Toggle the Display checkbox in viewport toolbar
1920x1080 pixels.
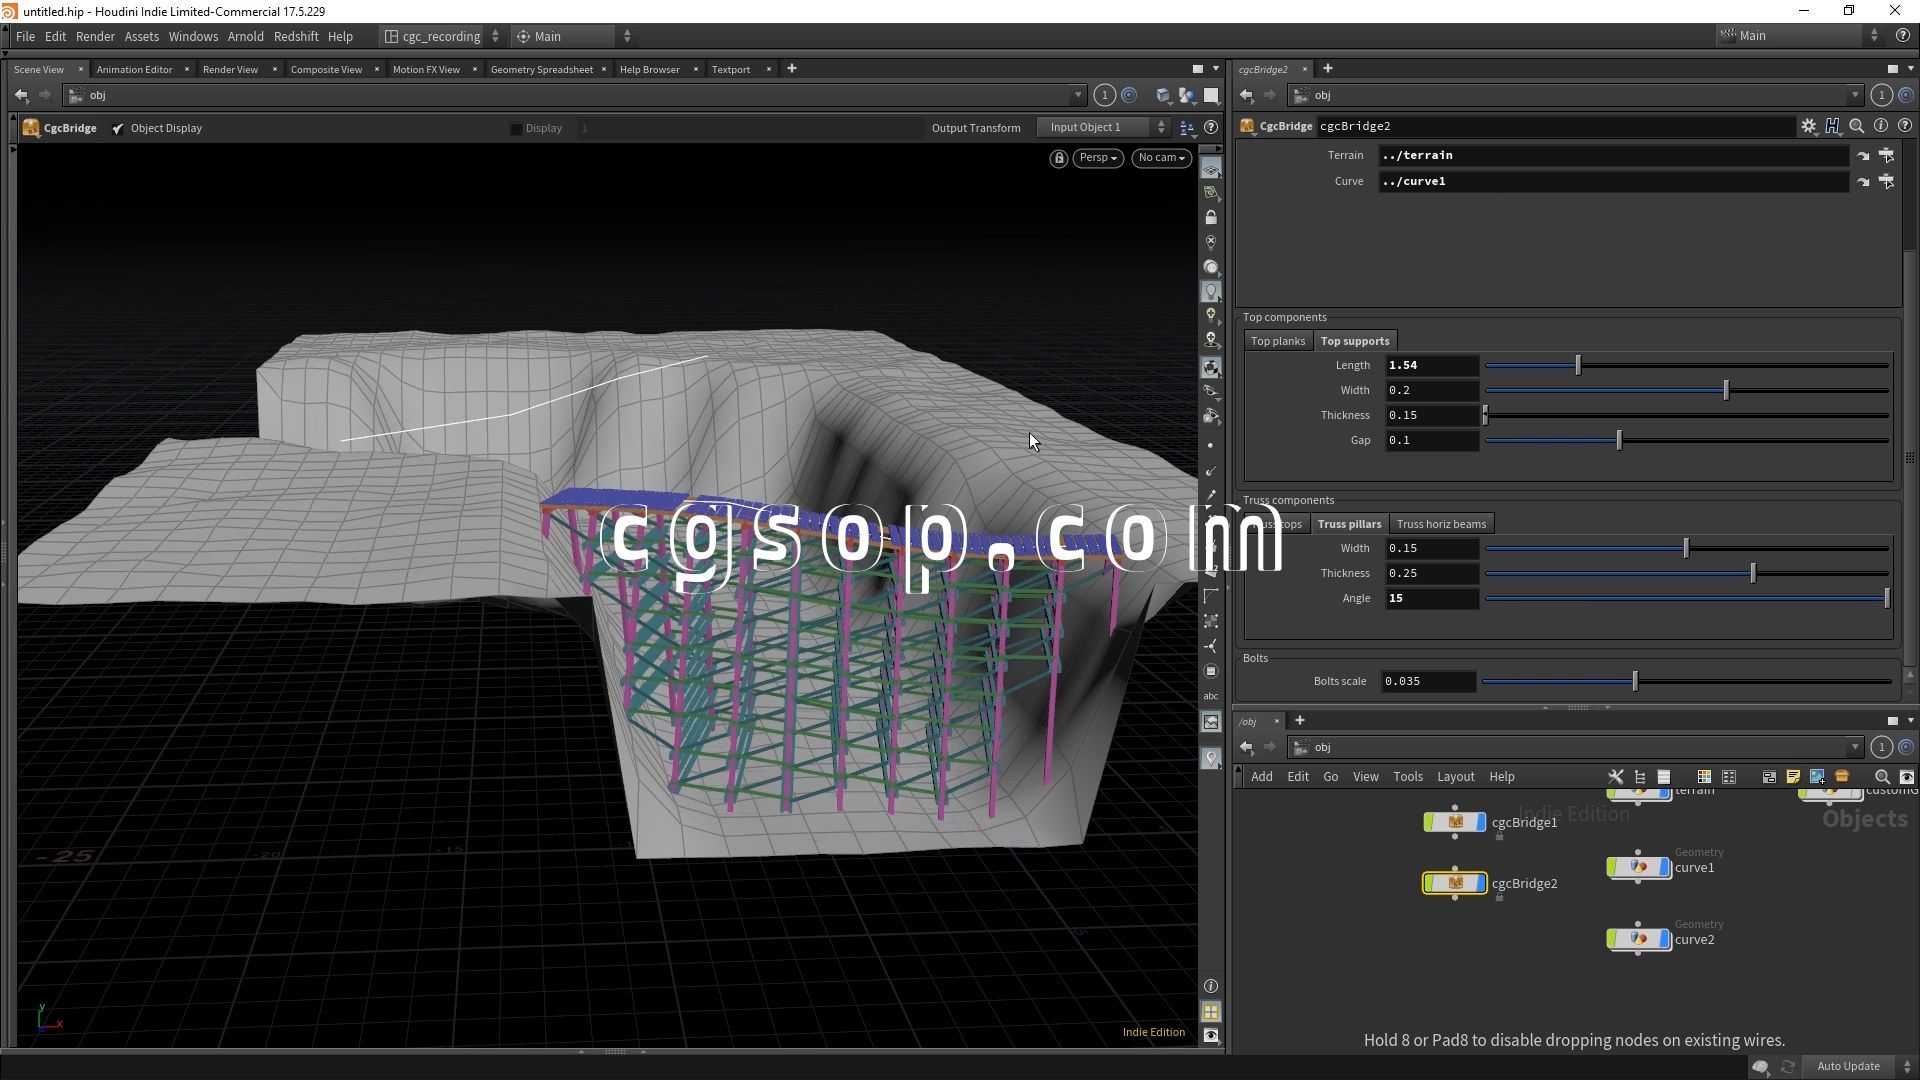(x=517, y=129)
